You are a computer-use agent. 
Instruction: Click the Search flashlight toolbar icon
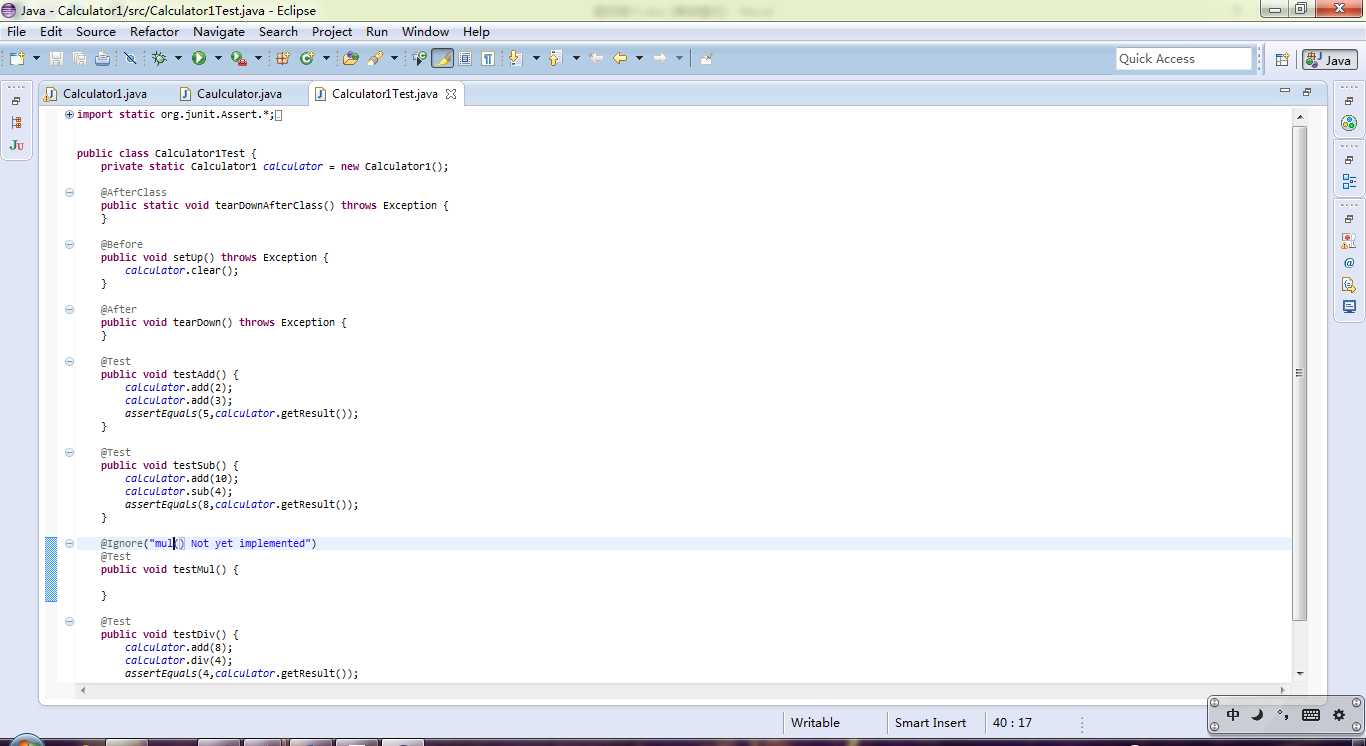pyautogui.click(x=376, y=59)
